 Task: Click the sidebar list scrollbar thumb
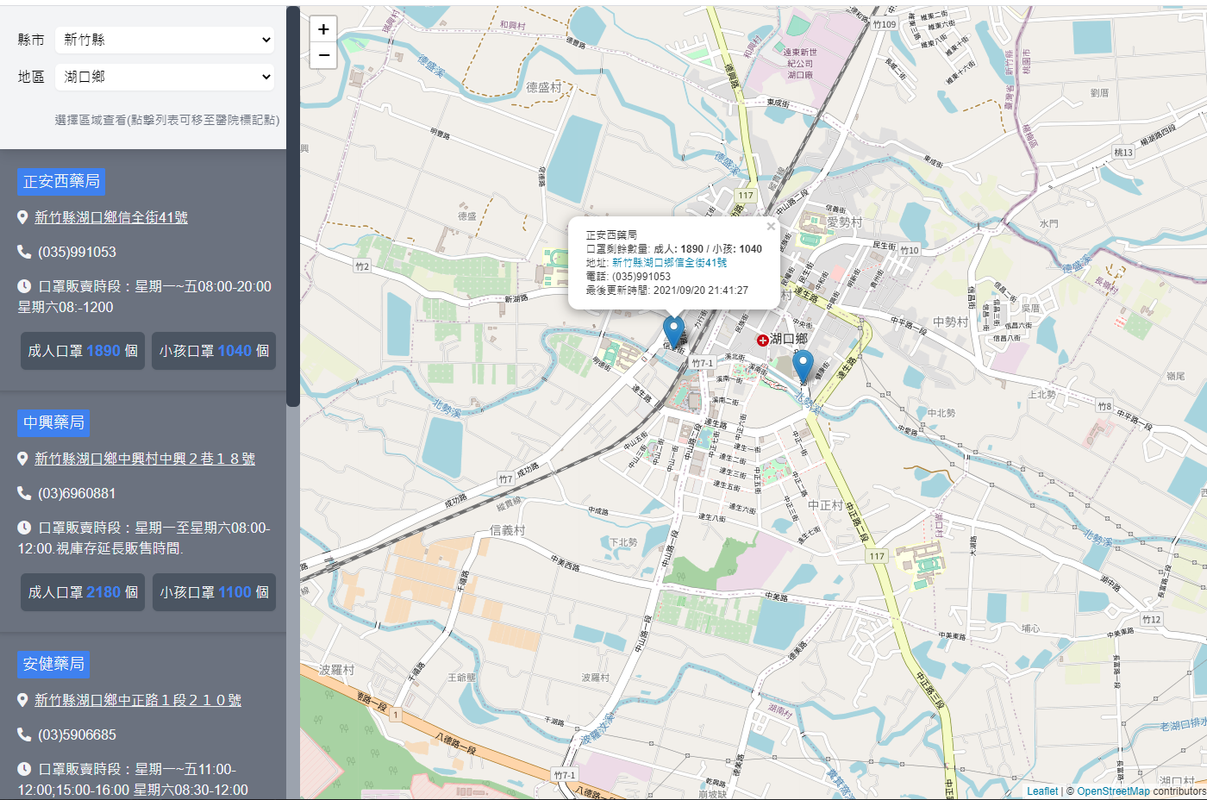tap(293, 206)
